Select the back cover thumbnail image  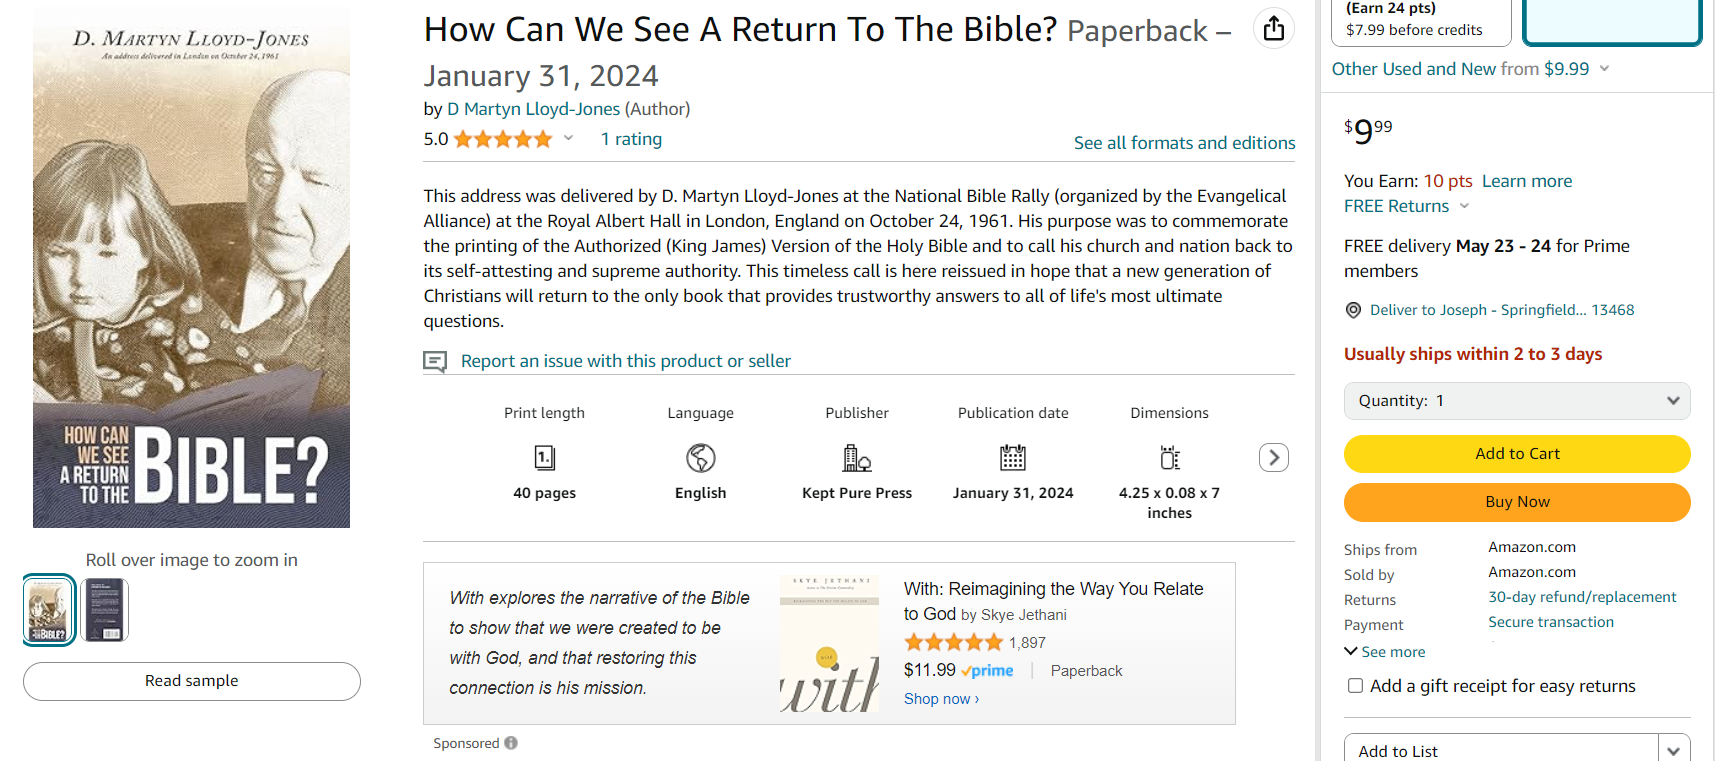104,610
